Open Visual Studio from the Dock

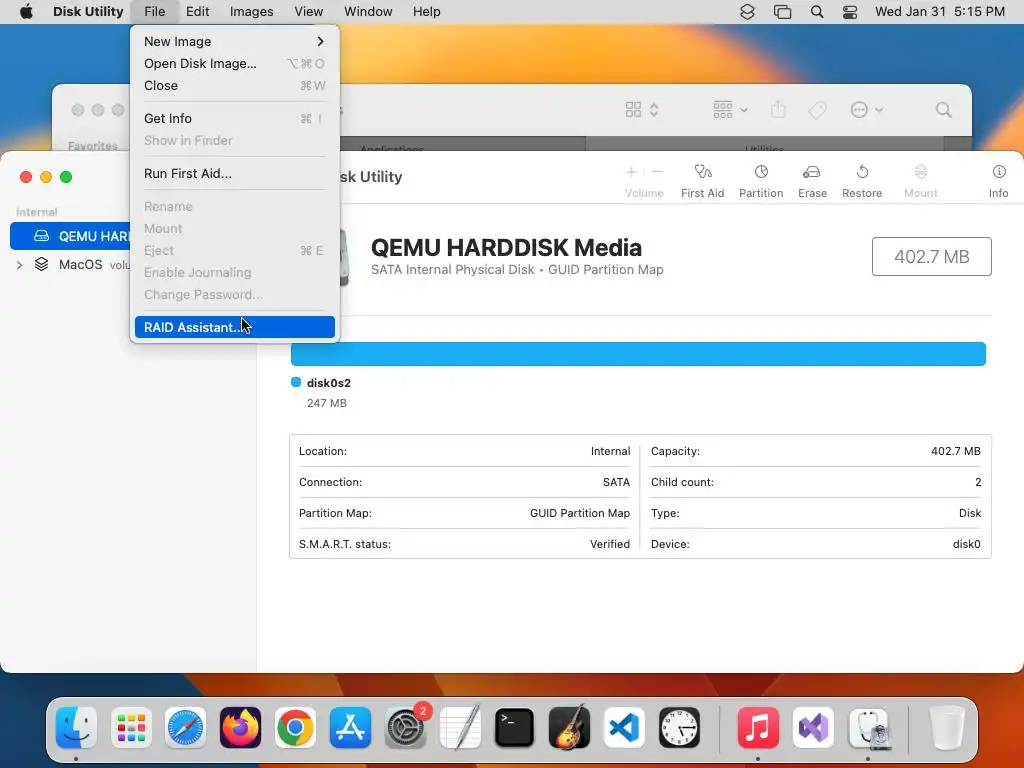click(812, 728)
